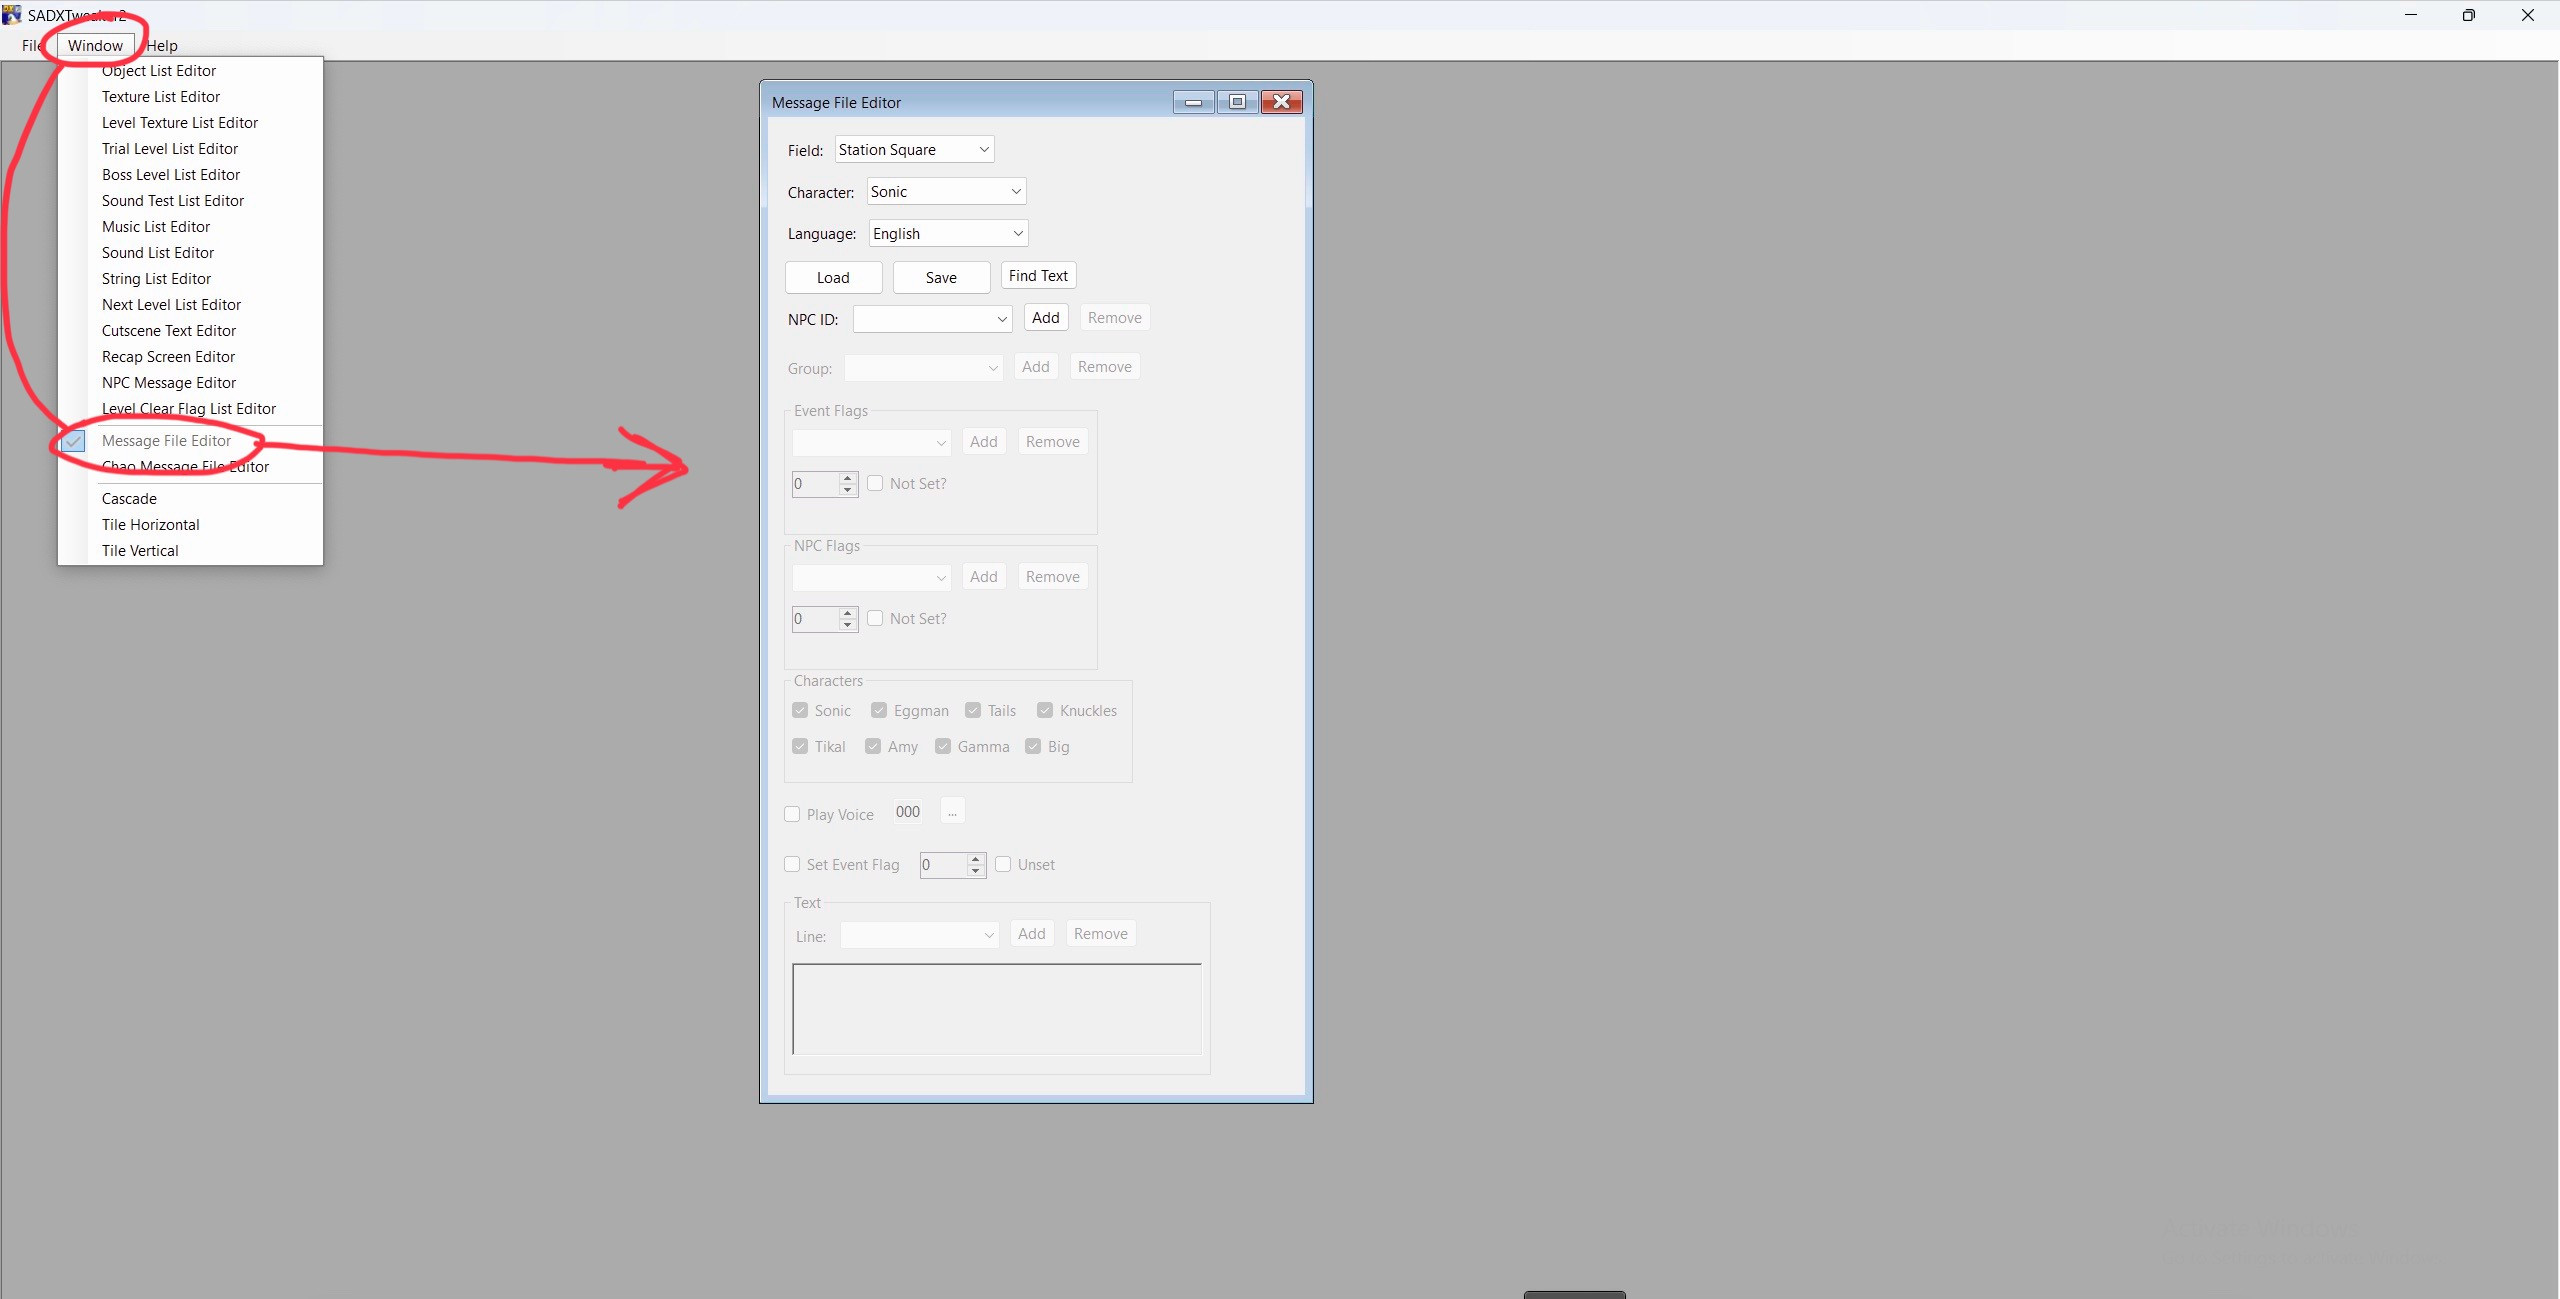Open the Help menu
Screen dimensions: 2560x1299
163,45
